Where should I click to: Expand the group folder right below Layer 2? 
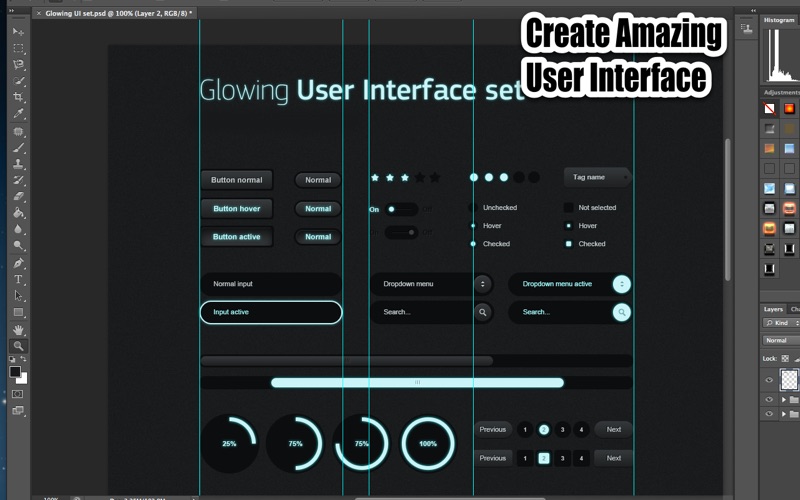784,399
